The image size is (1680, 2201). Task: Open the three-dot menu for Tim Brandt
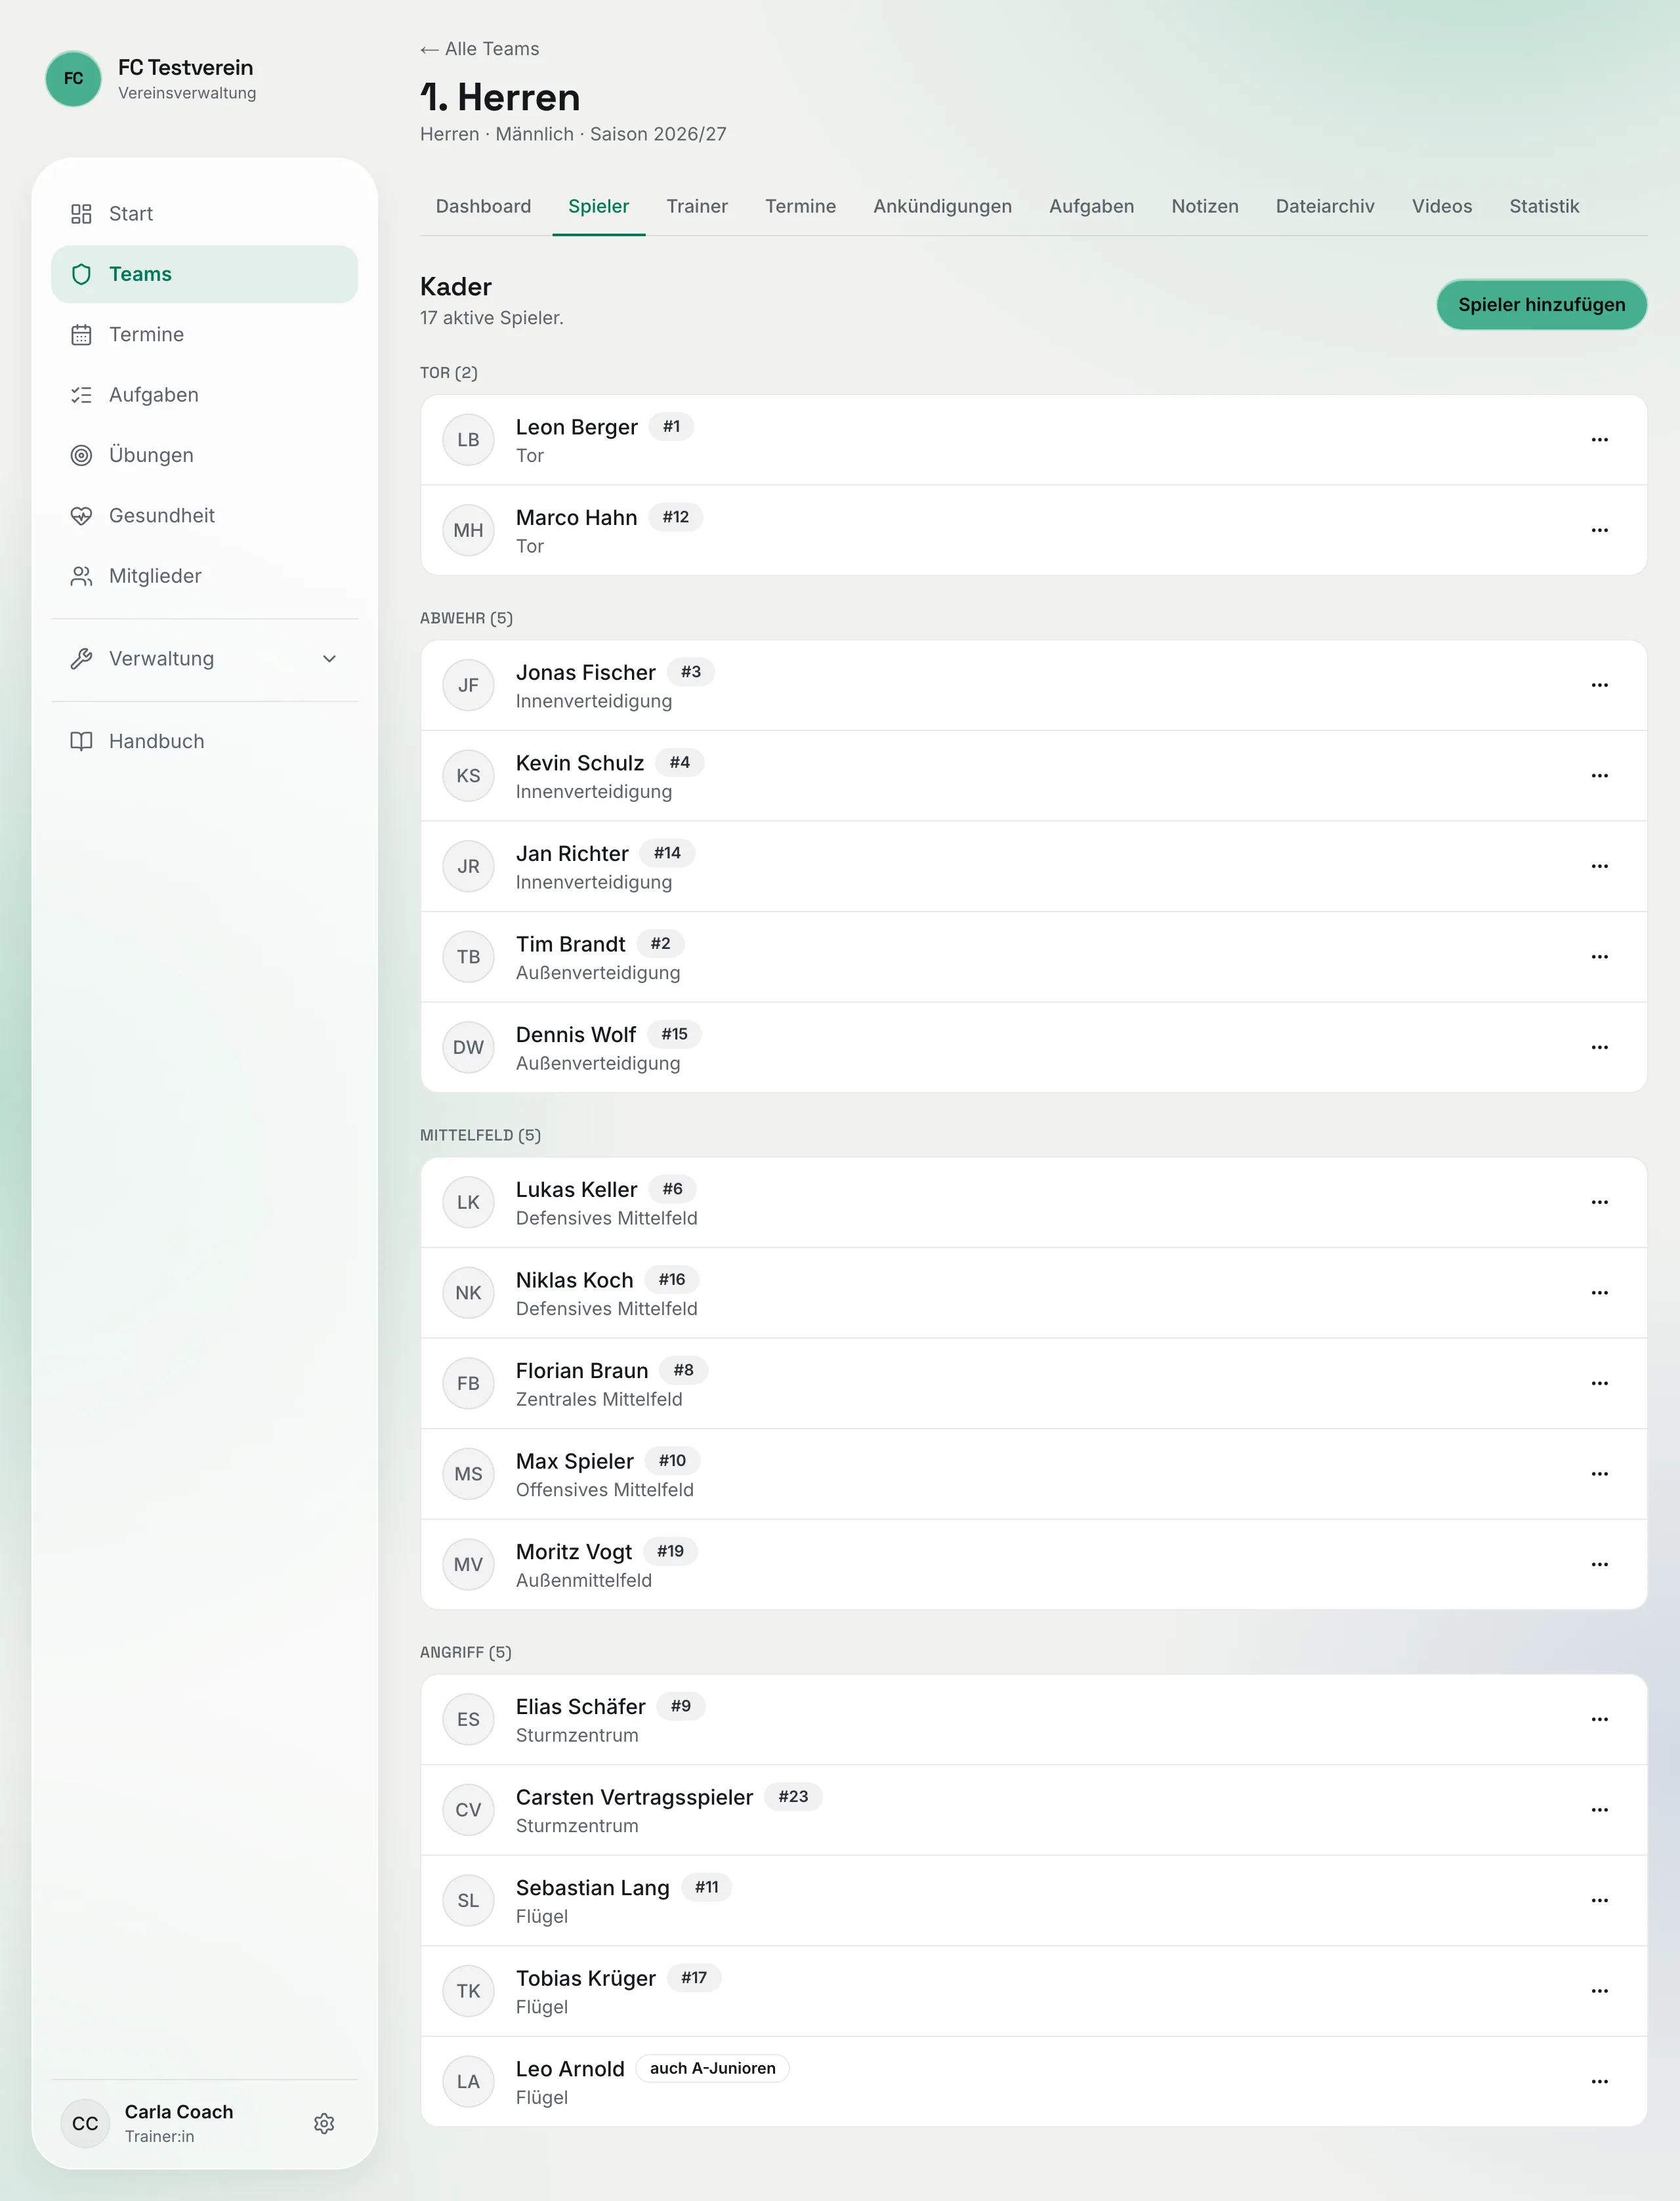click(x=1599, y=957)
